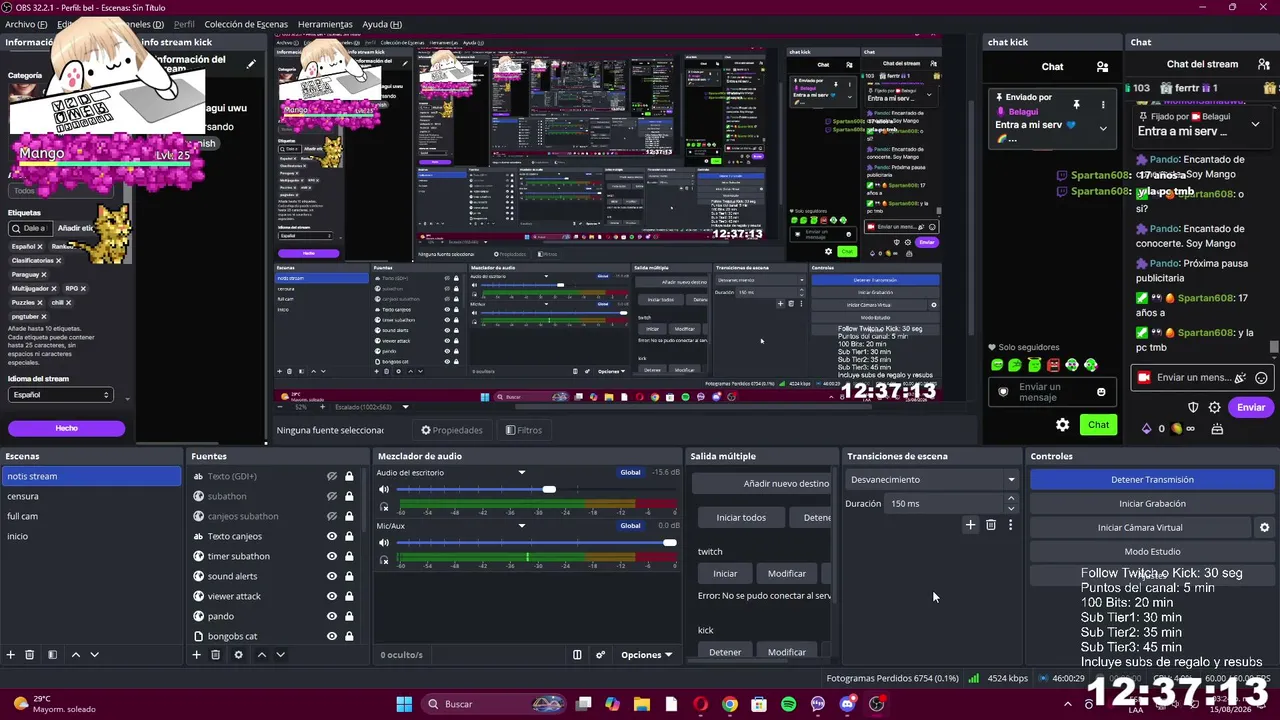Unlock the pando source lock
Image resolution: width=1280 pixels, height=720 pixels.
[x=349, y=616]
